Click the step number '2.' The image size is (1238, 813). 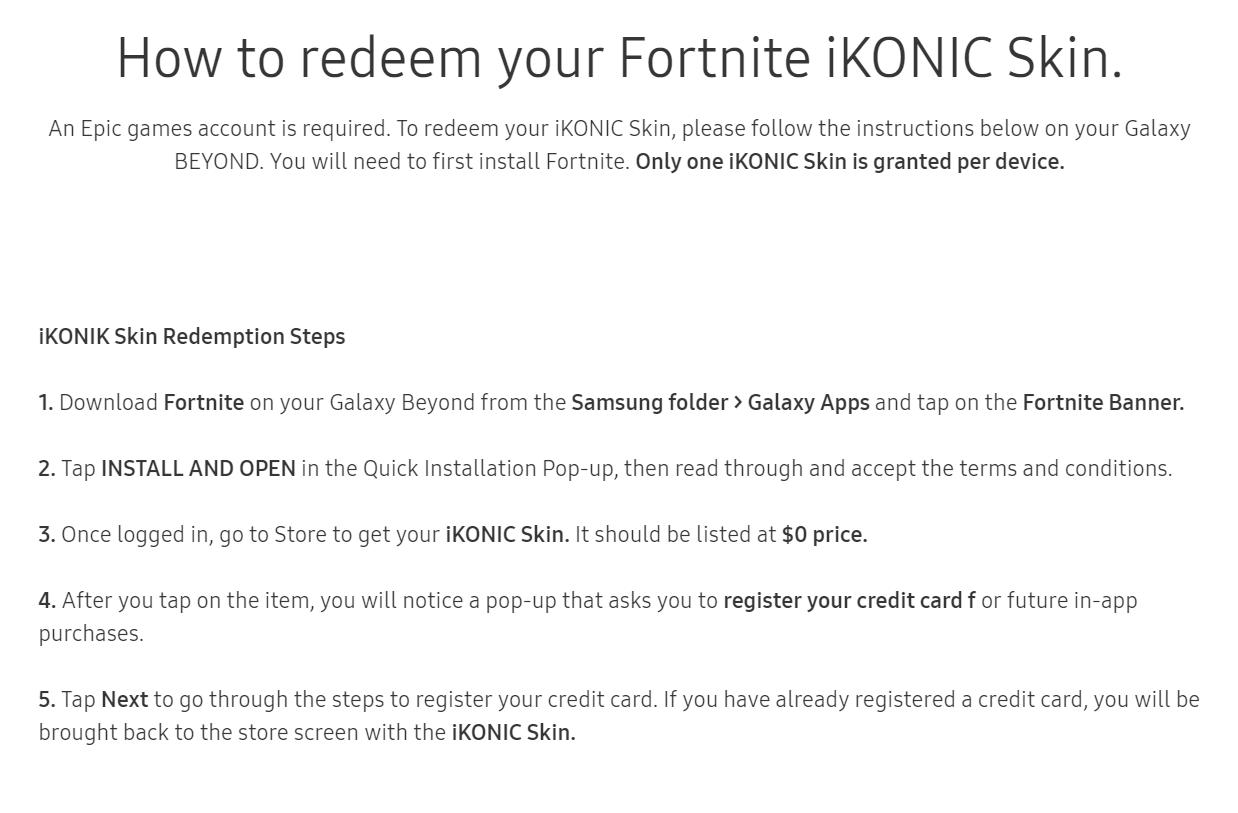point(47,468)
